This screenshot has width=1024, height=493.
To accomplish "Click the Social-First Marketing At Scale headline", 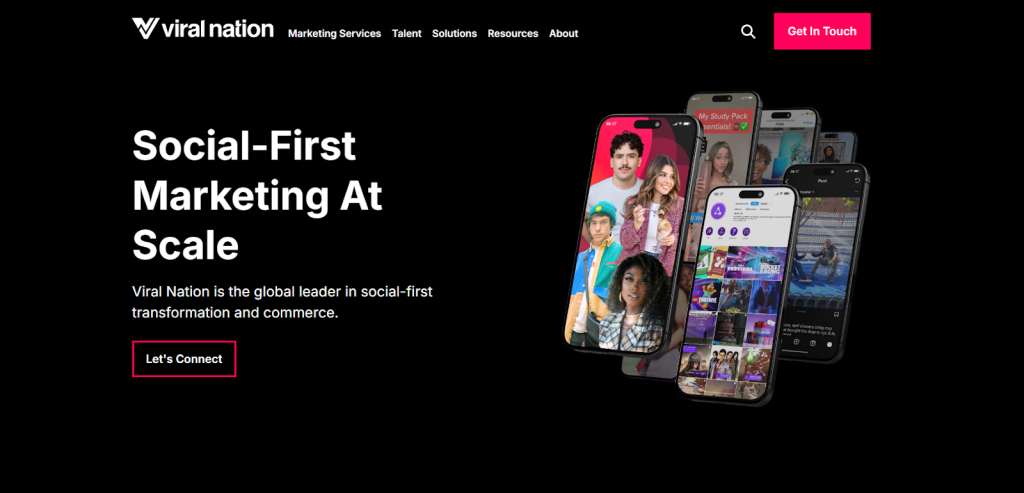I will [257, 195].
